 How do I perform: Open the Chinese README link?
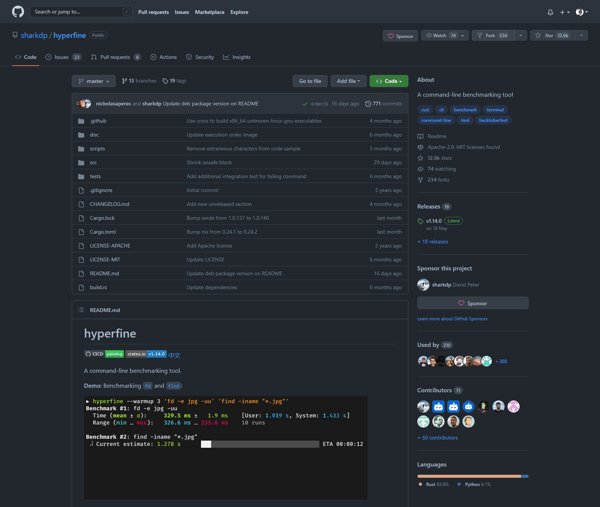click(x=174, y=355)
